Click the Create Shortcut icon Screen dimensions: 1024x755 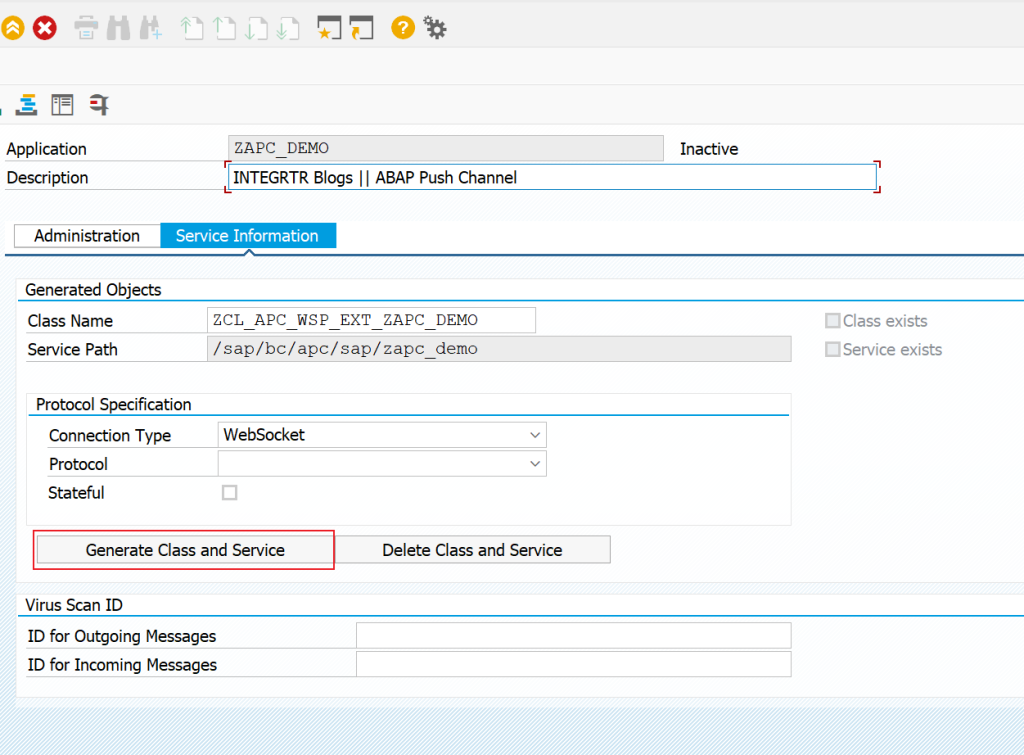coord(361,27)
